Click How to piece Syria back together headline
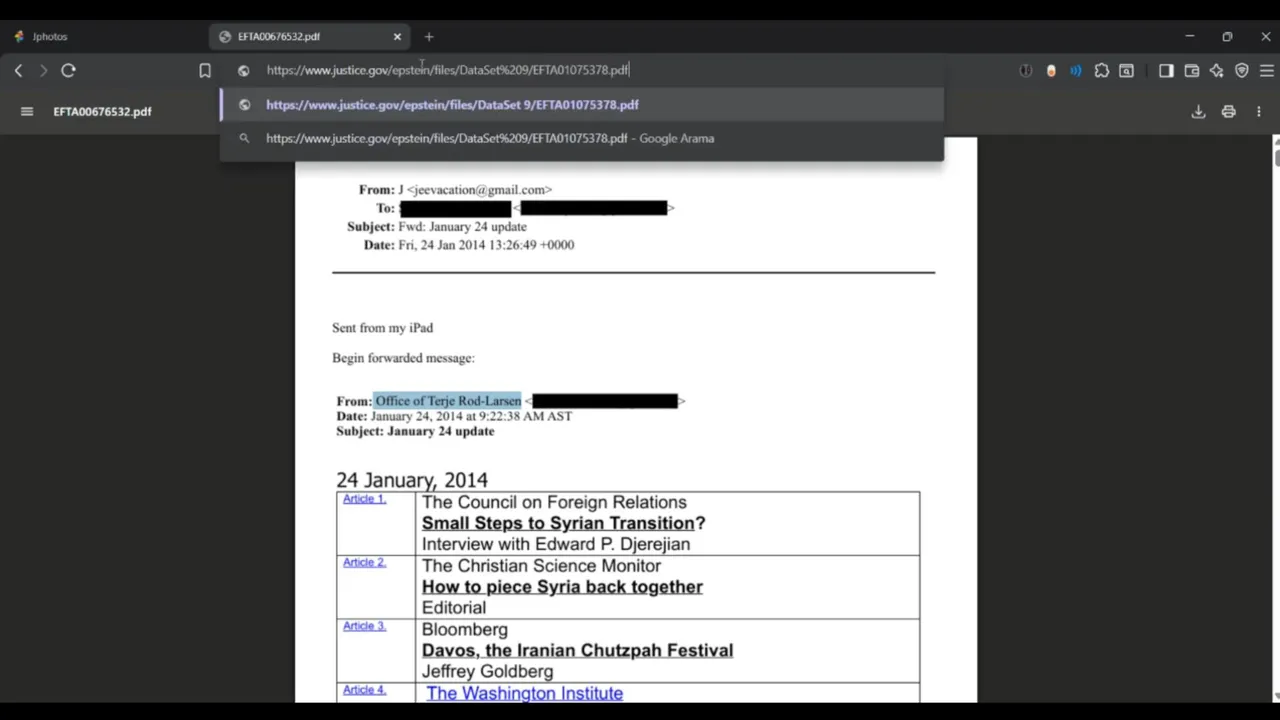 (562, 587)
